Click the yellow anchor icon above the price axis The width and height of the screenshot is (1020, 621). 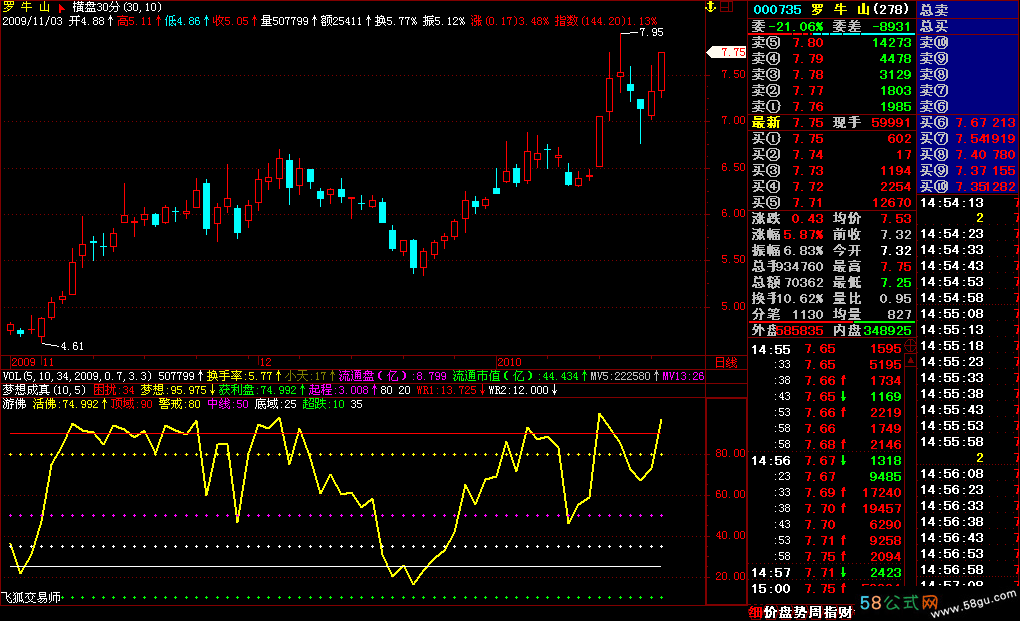click(x=710, y=7)
